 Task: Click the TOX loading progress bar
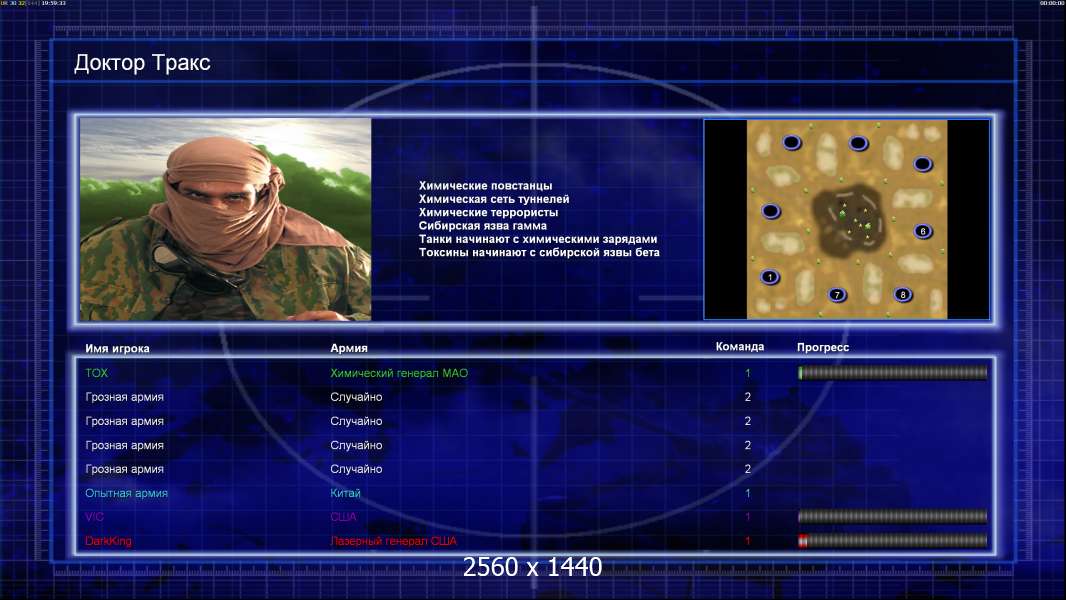(893, 373)
